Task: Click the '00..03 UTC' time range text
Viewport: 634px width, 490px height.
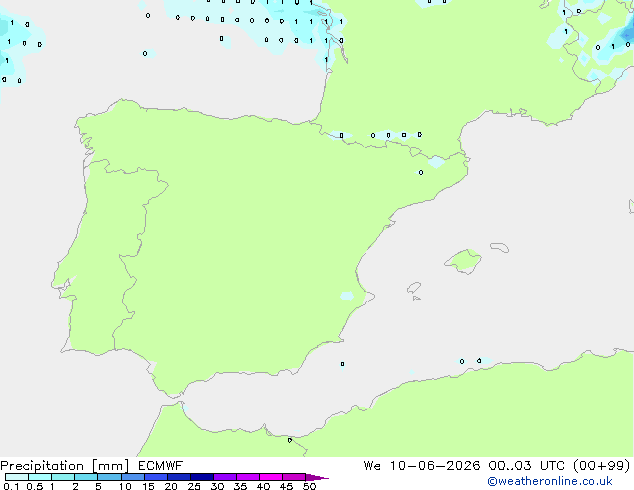Action: pyautogui.click(x=526, y=466)
